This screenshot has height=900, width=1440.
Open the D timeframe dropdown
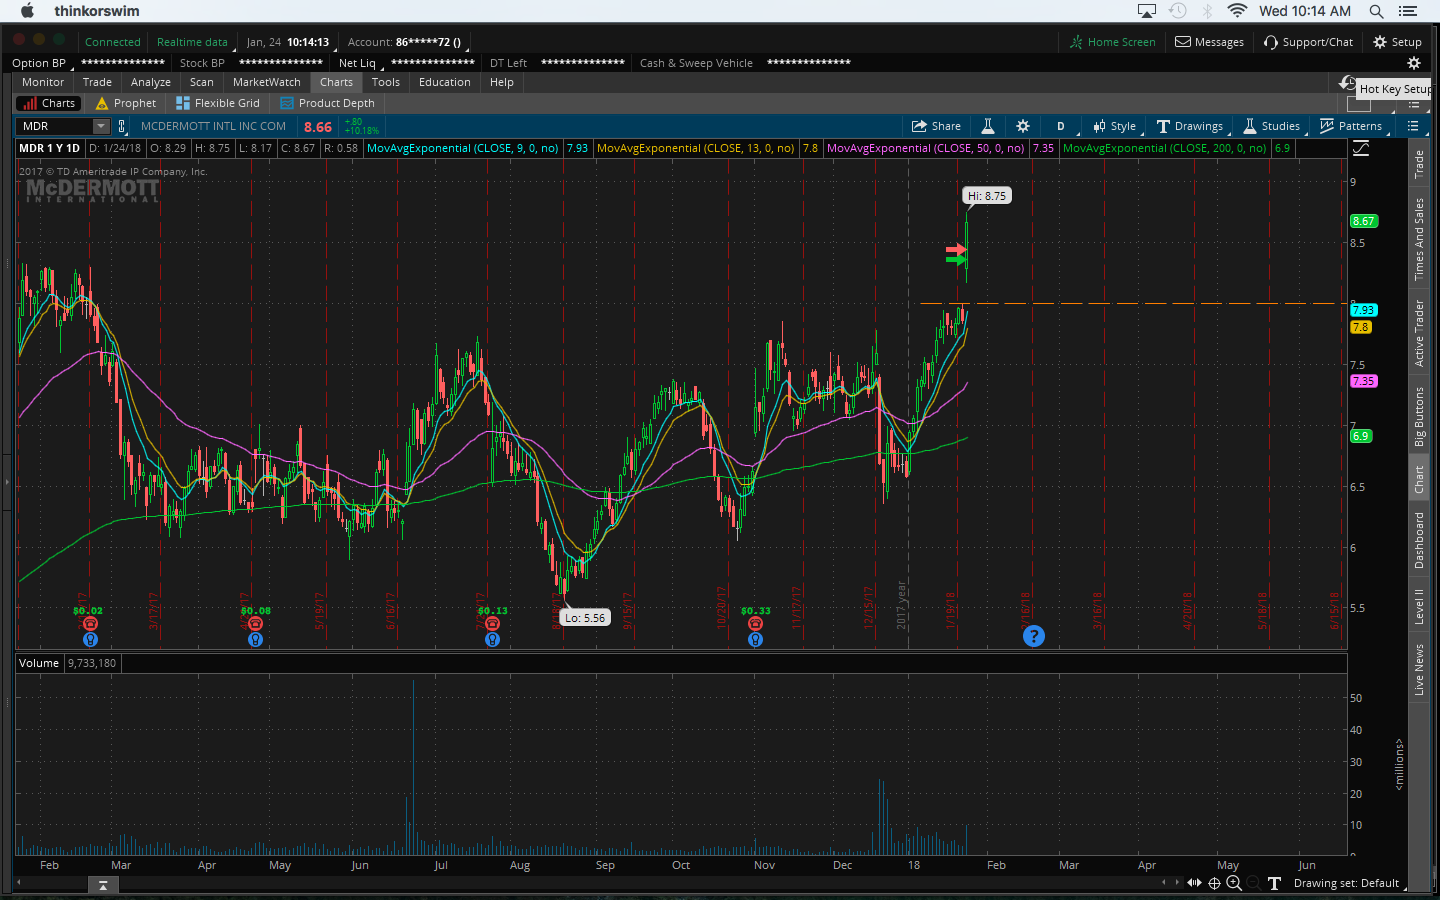[x=1061, y=126]
